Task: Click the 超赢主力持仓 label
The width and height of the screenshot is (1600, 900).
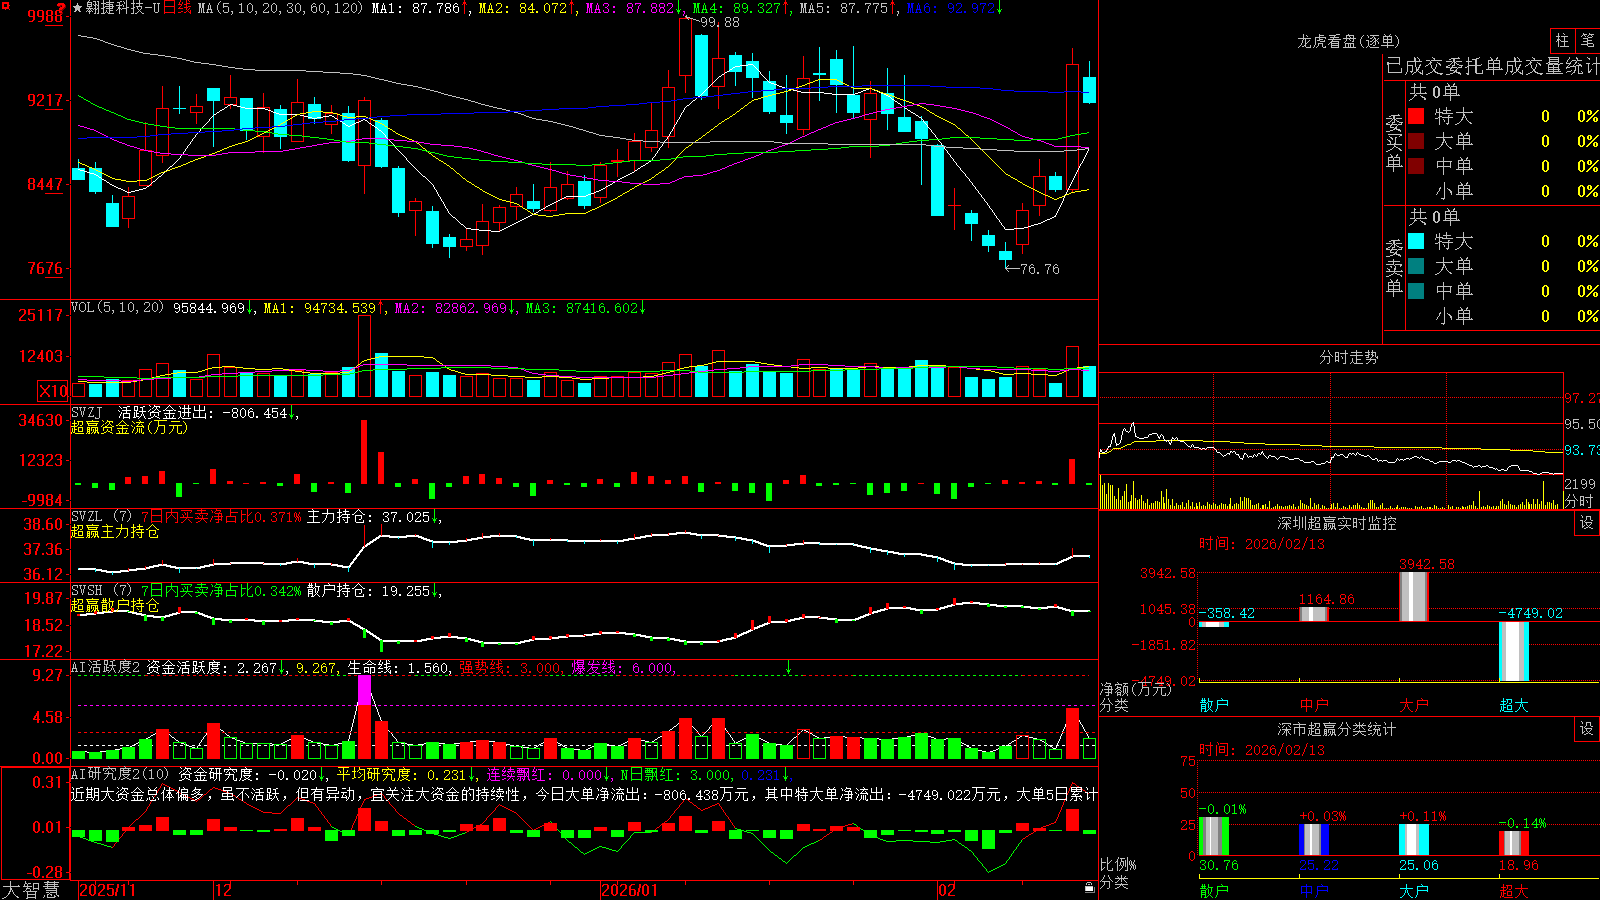Action: point(115,531)
